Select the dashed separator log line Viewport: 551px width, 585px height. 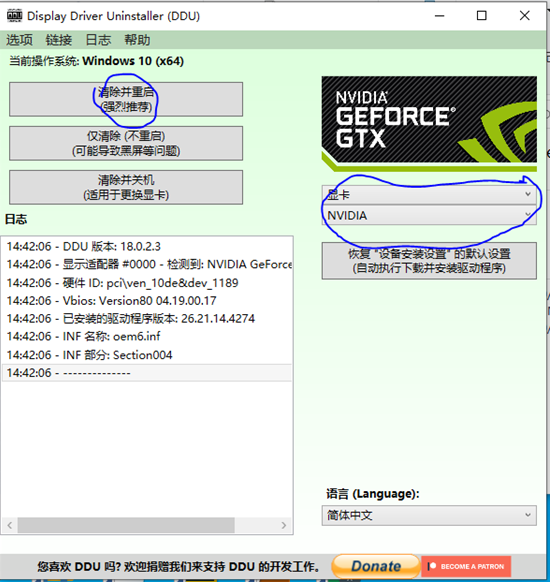[147, 373]
